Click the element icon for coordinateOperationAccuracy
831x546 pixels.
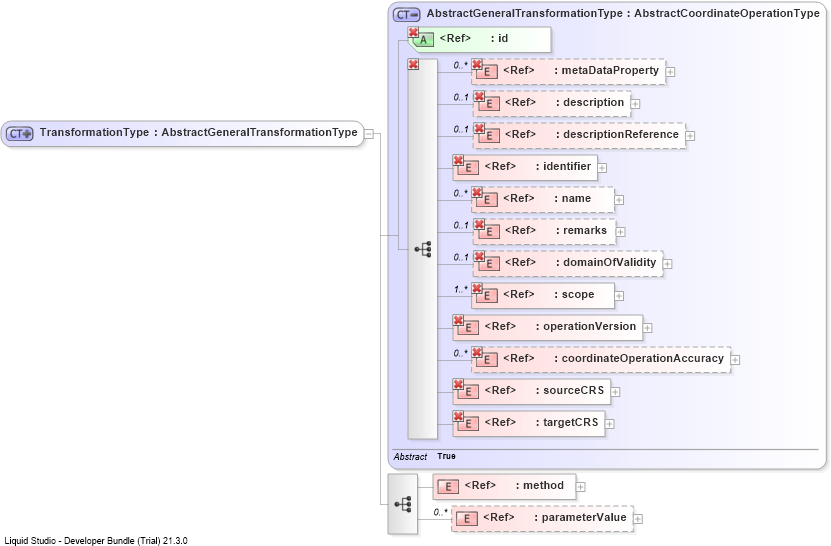pos(487,359)
